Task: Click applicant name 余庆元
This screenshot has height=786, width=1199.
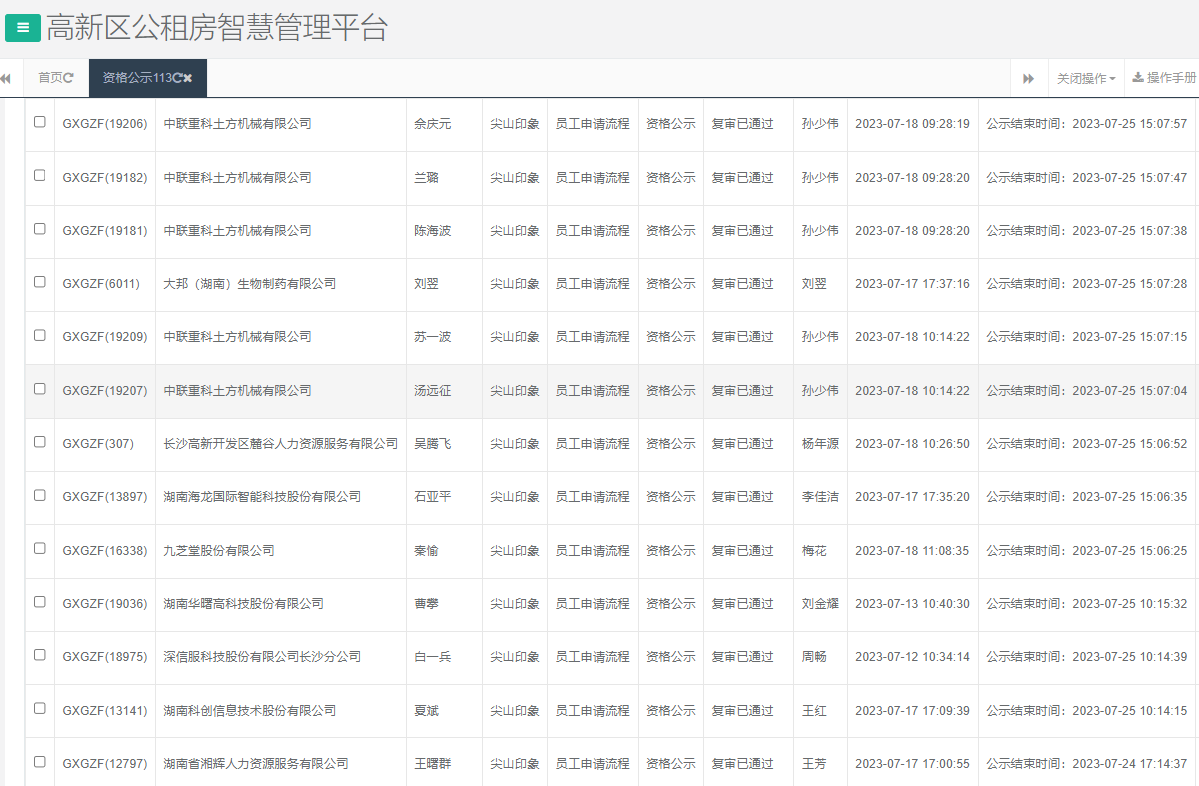Action: tap(433, 124)
